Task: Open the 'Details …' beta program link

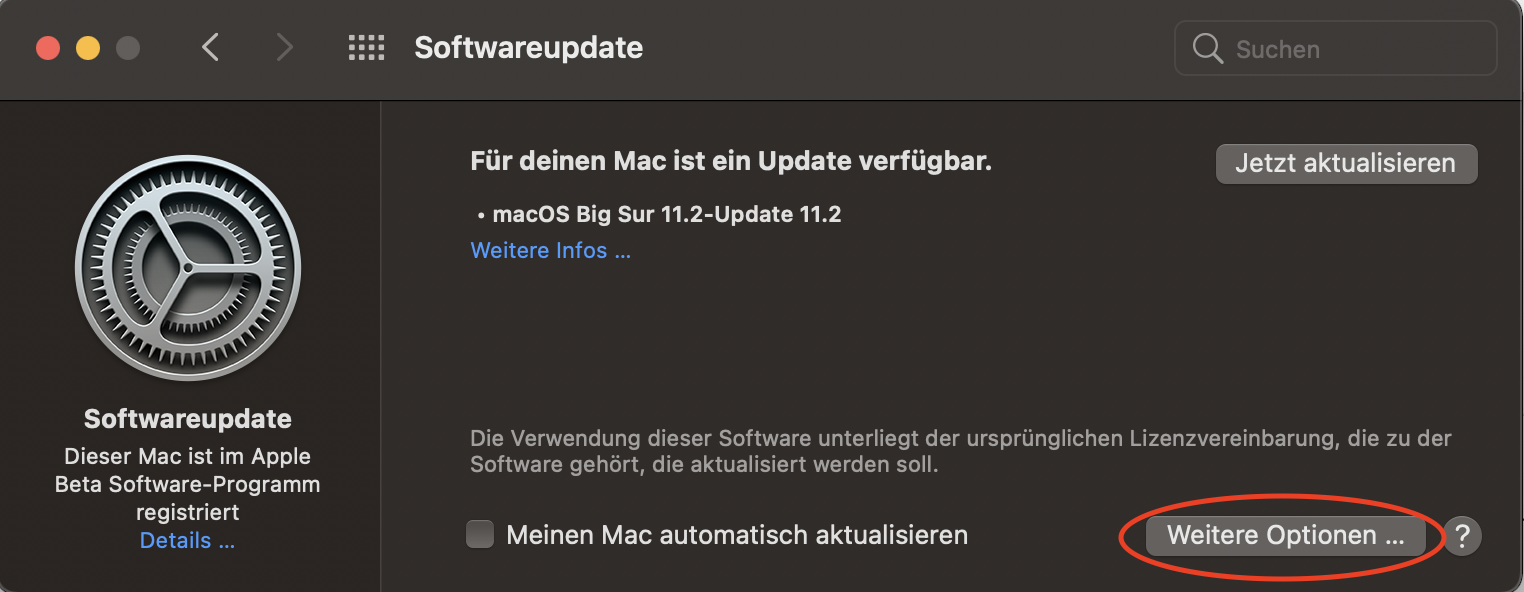Action: point(188,541)
